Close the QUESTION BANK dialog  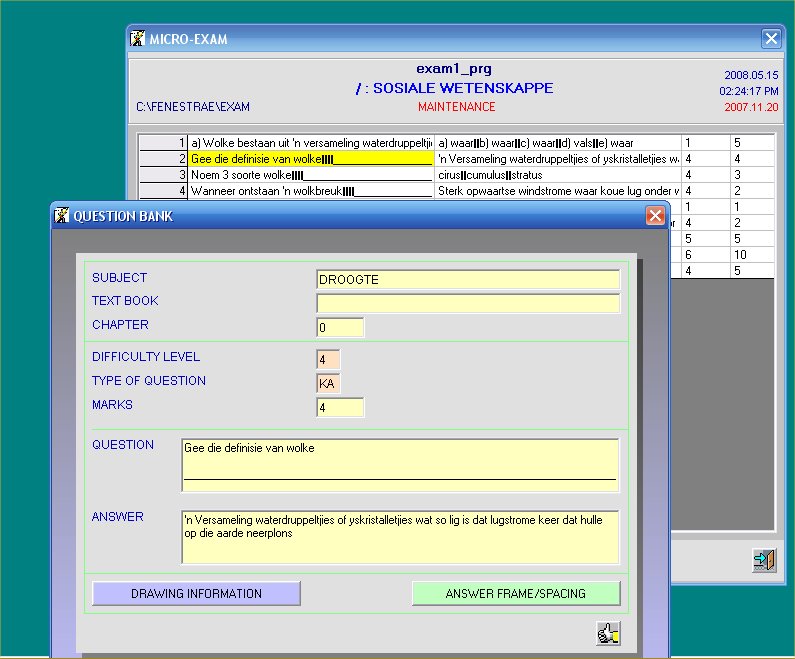pos(655,216)
